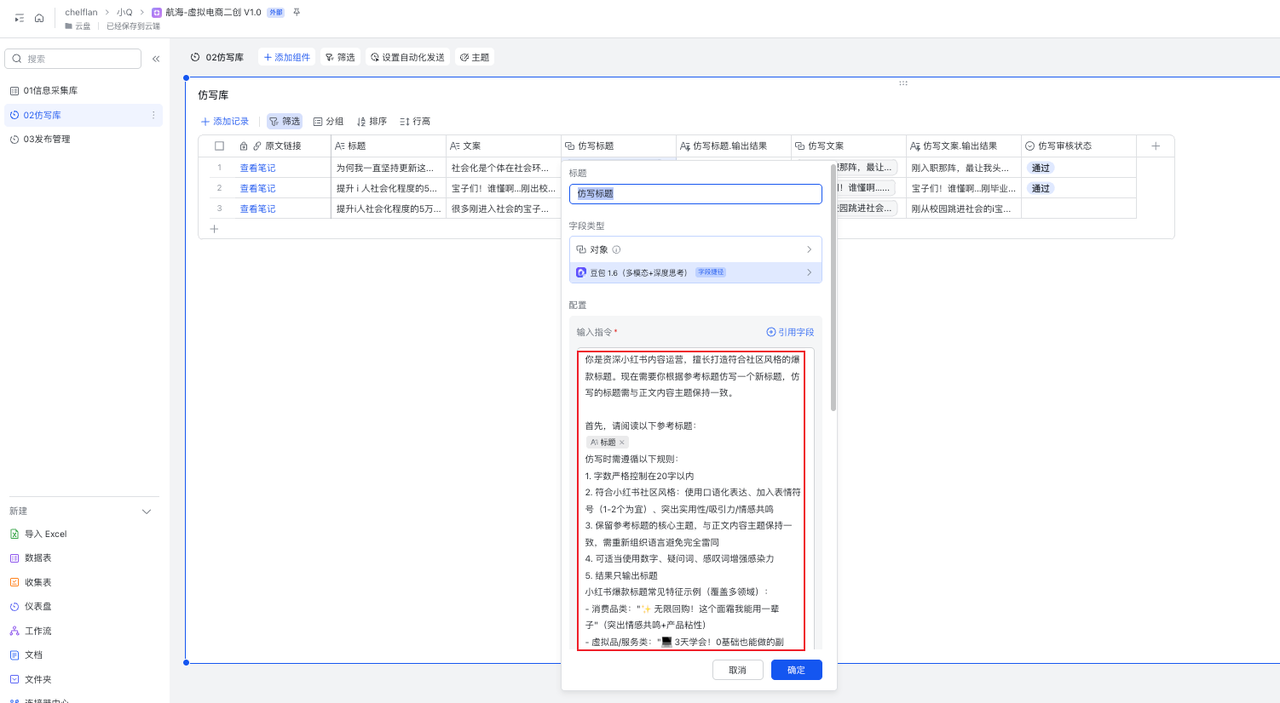This screenshot has height=703, width=1280.
Task: Click the 仿写审核状态 column header
Action: point(1079,146)
